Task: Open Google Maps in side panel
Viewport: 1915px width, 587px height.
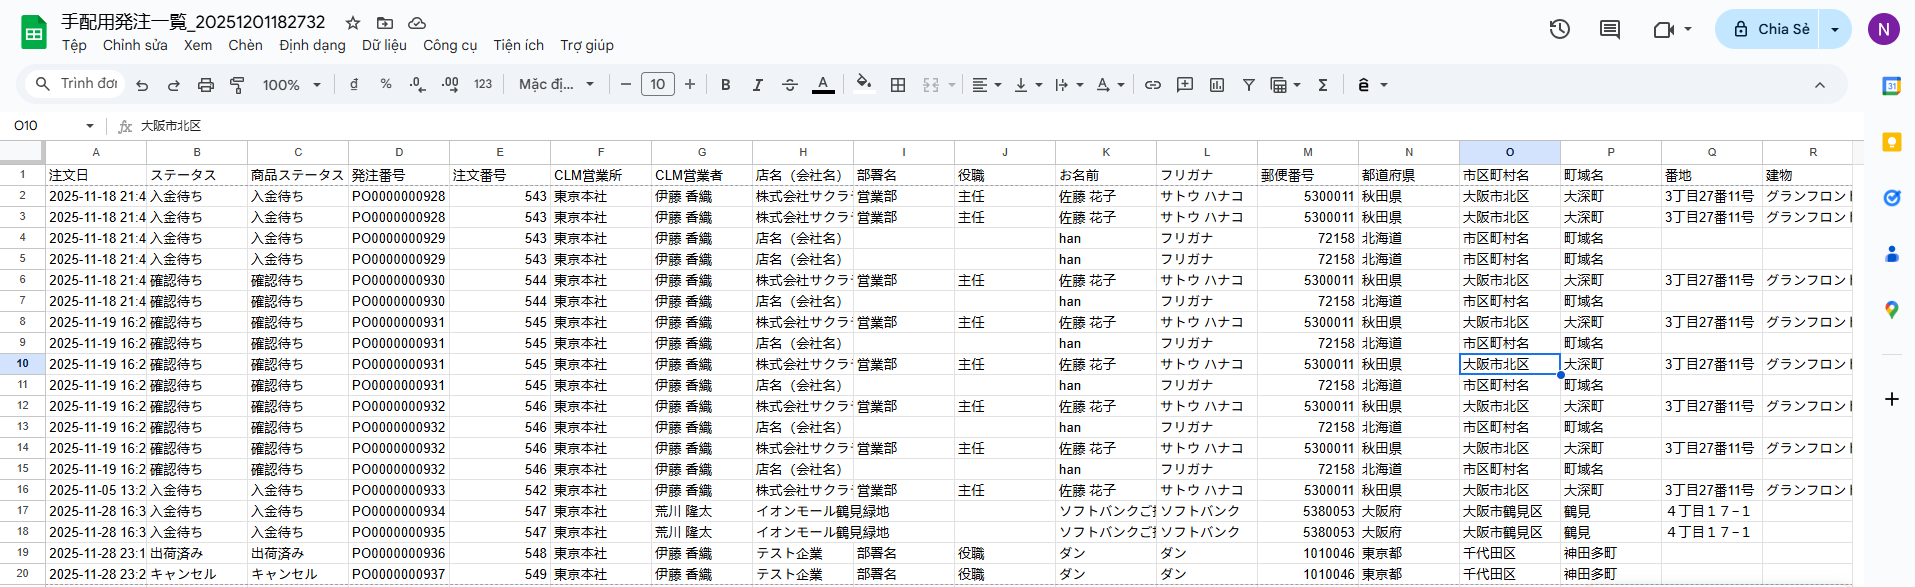Action: point(1891,310)
